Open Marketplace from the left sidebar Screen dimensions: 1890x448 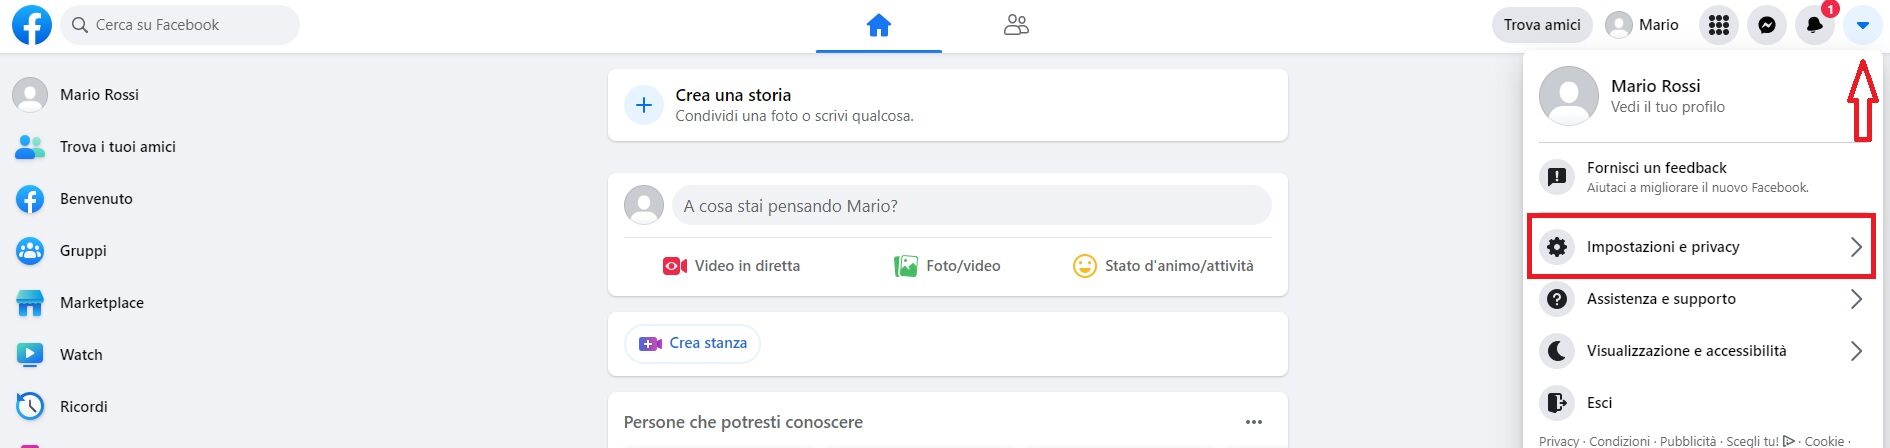[x=101, y=303]
